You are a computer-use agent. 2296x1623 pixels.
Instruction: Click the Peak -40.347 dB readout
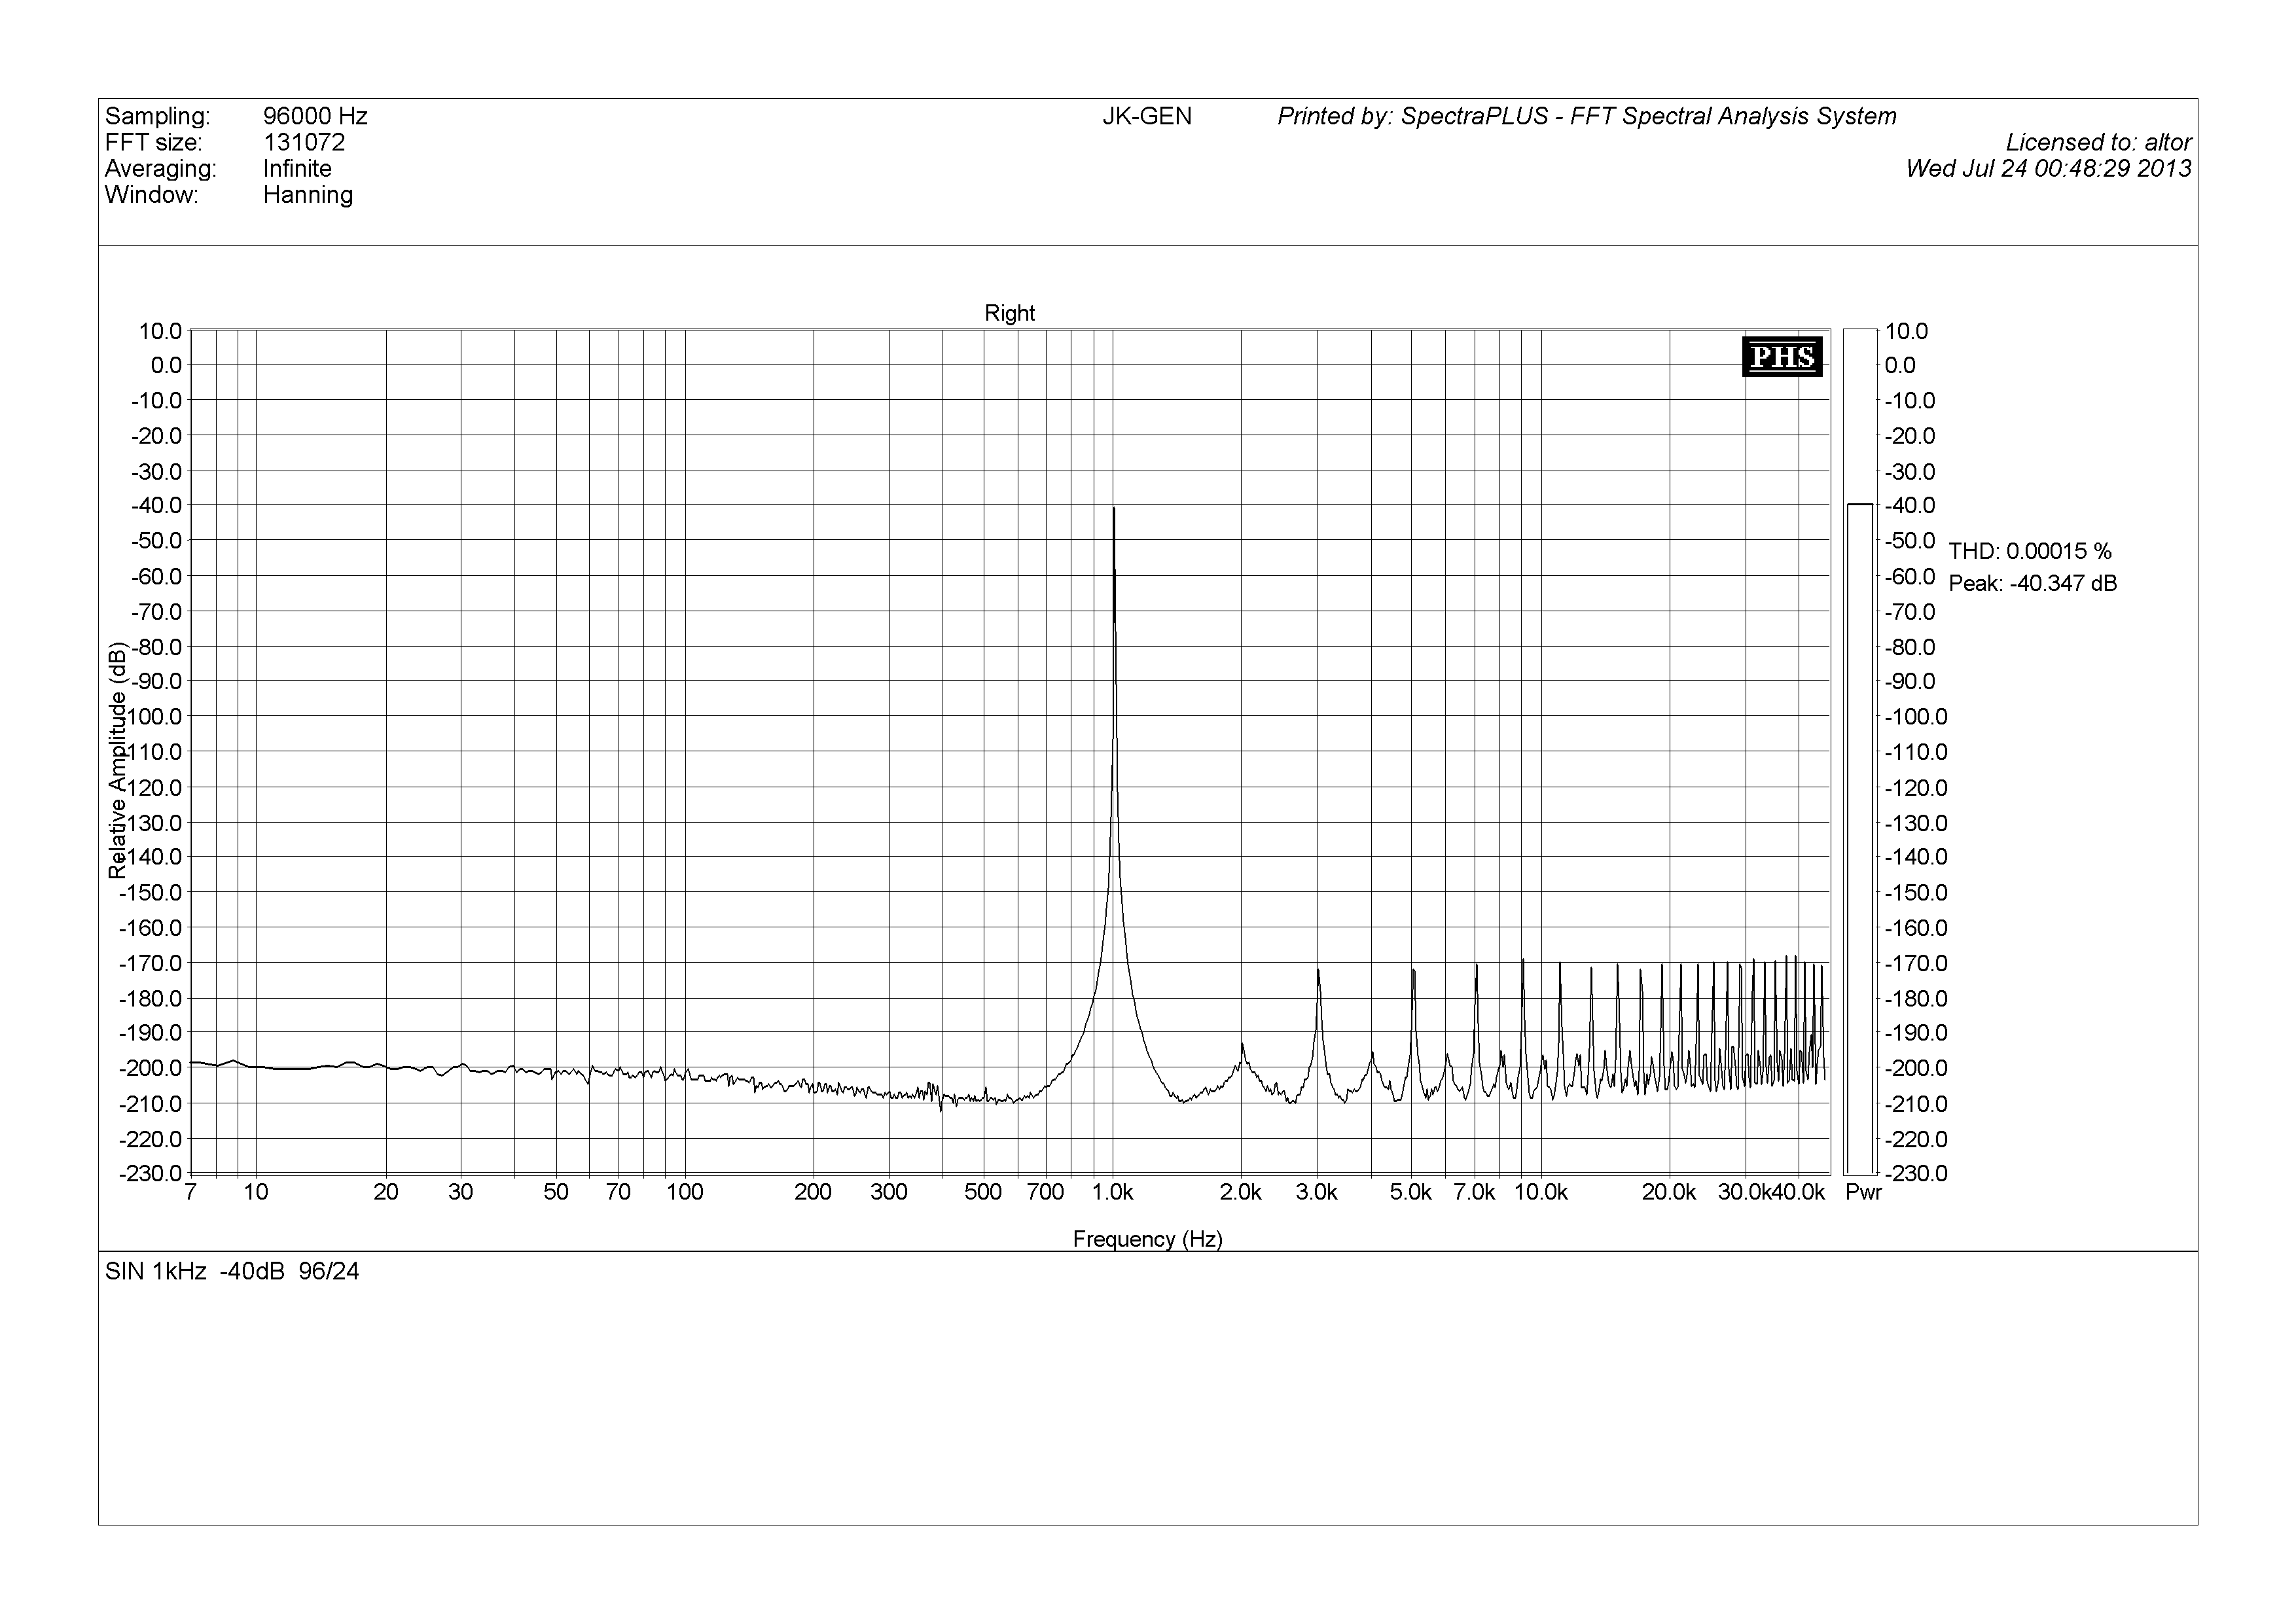point(2032,583)
